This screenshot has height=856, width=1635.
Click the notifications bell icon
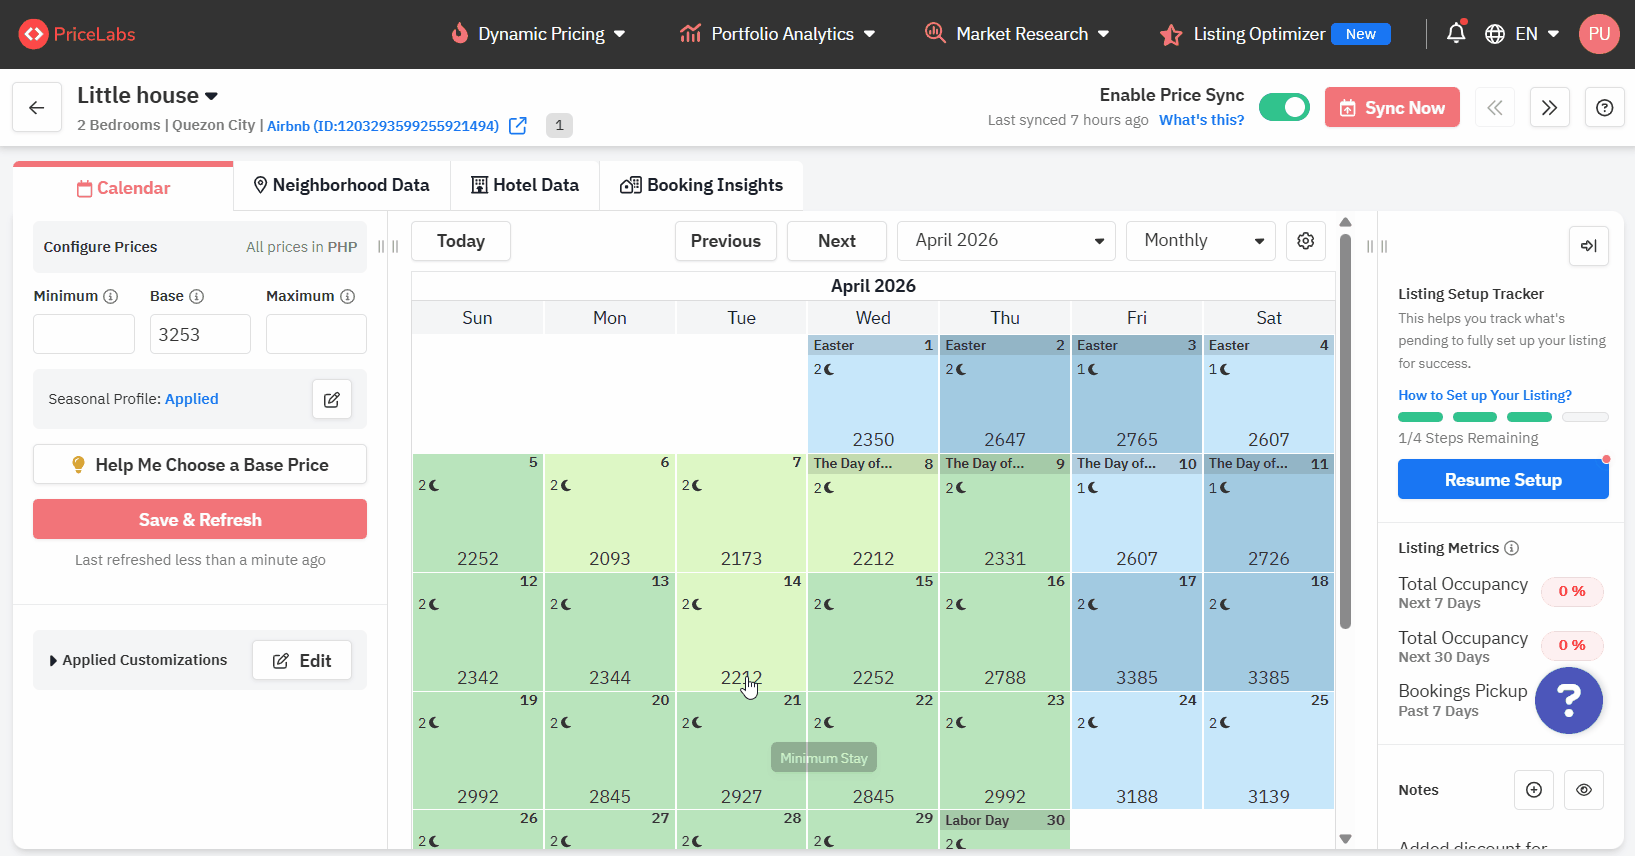tap(1456, 33)
